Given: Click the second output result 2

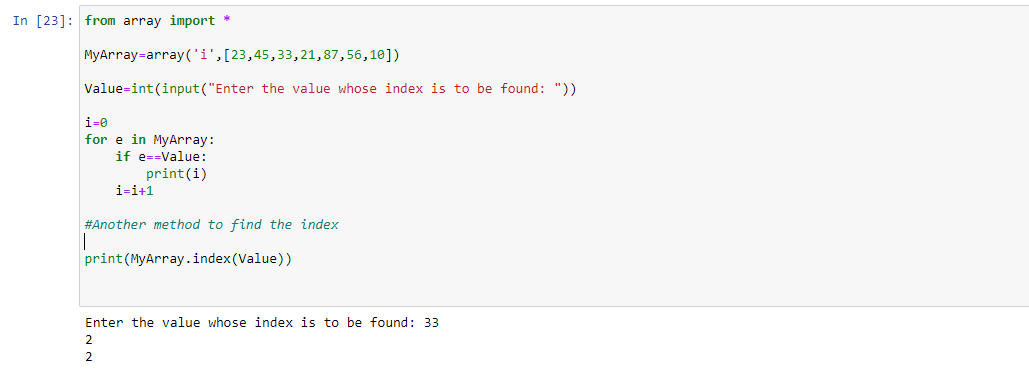Looking at the screenshot, I should [89, 357].
